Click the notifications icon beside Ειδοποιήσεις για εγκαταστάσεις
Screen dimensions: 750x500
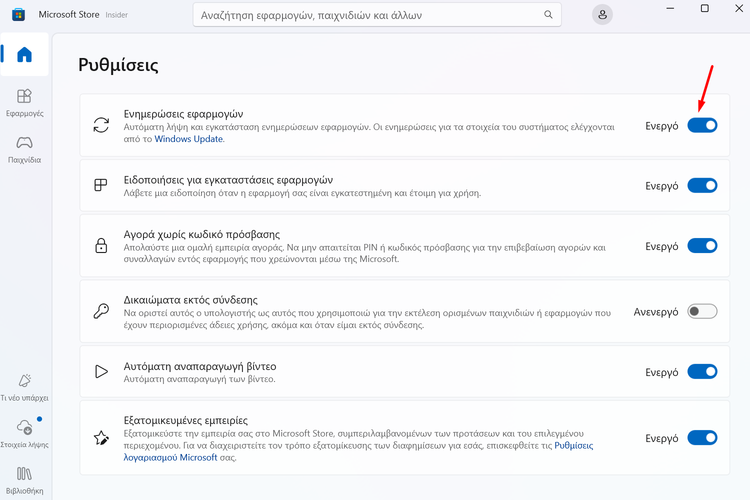[101, 185]
